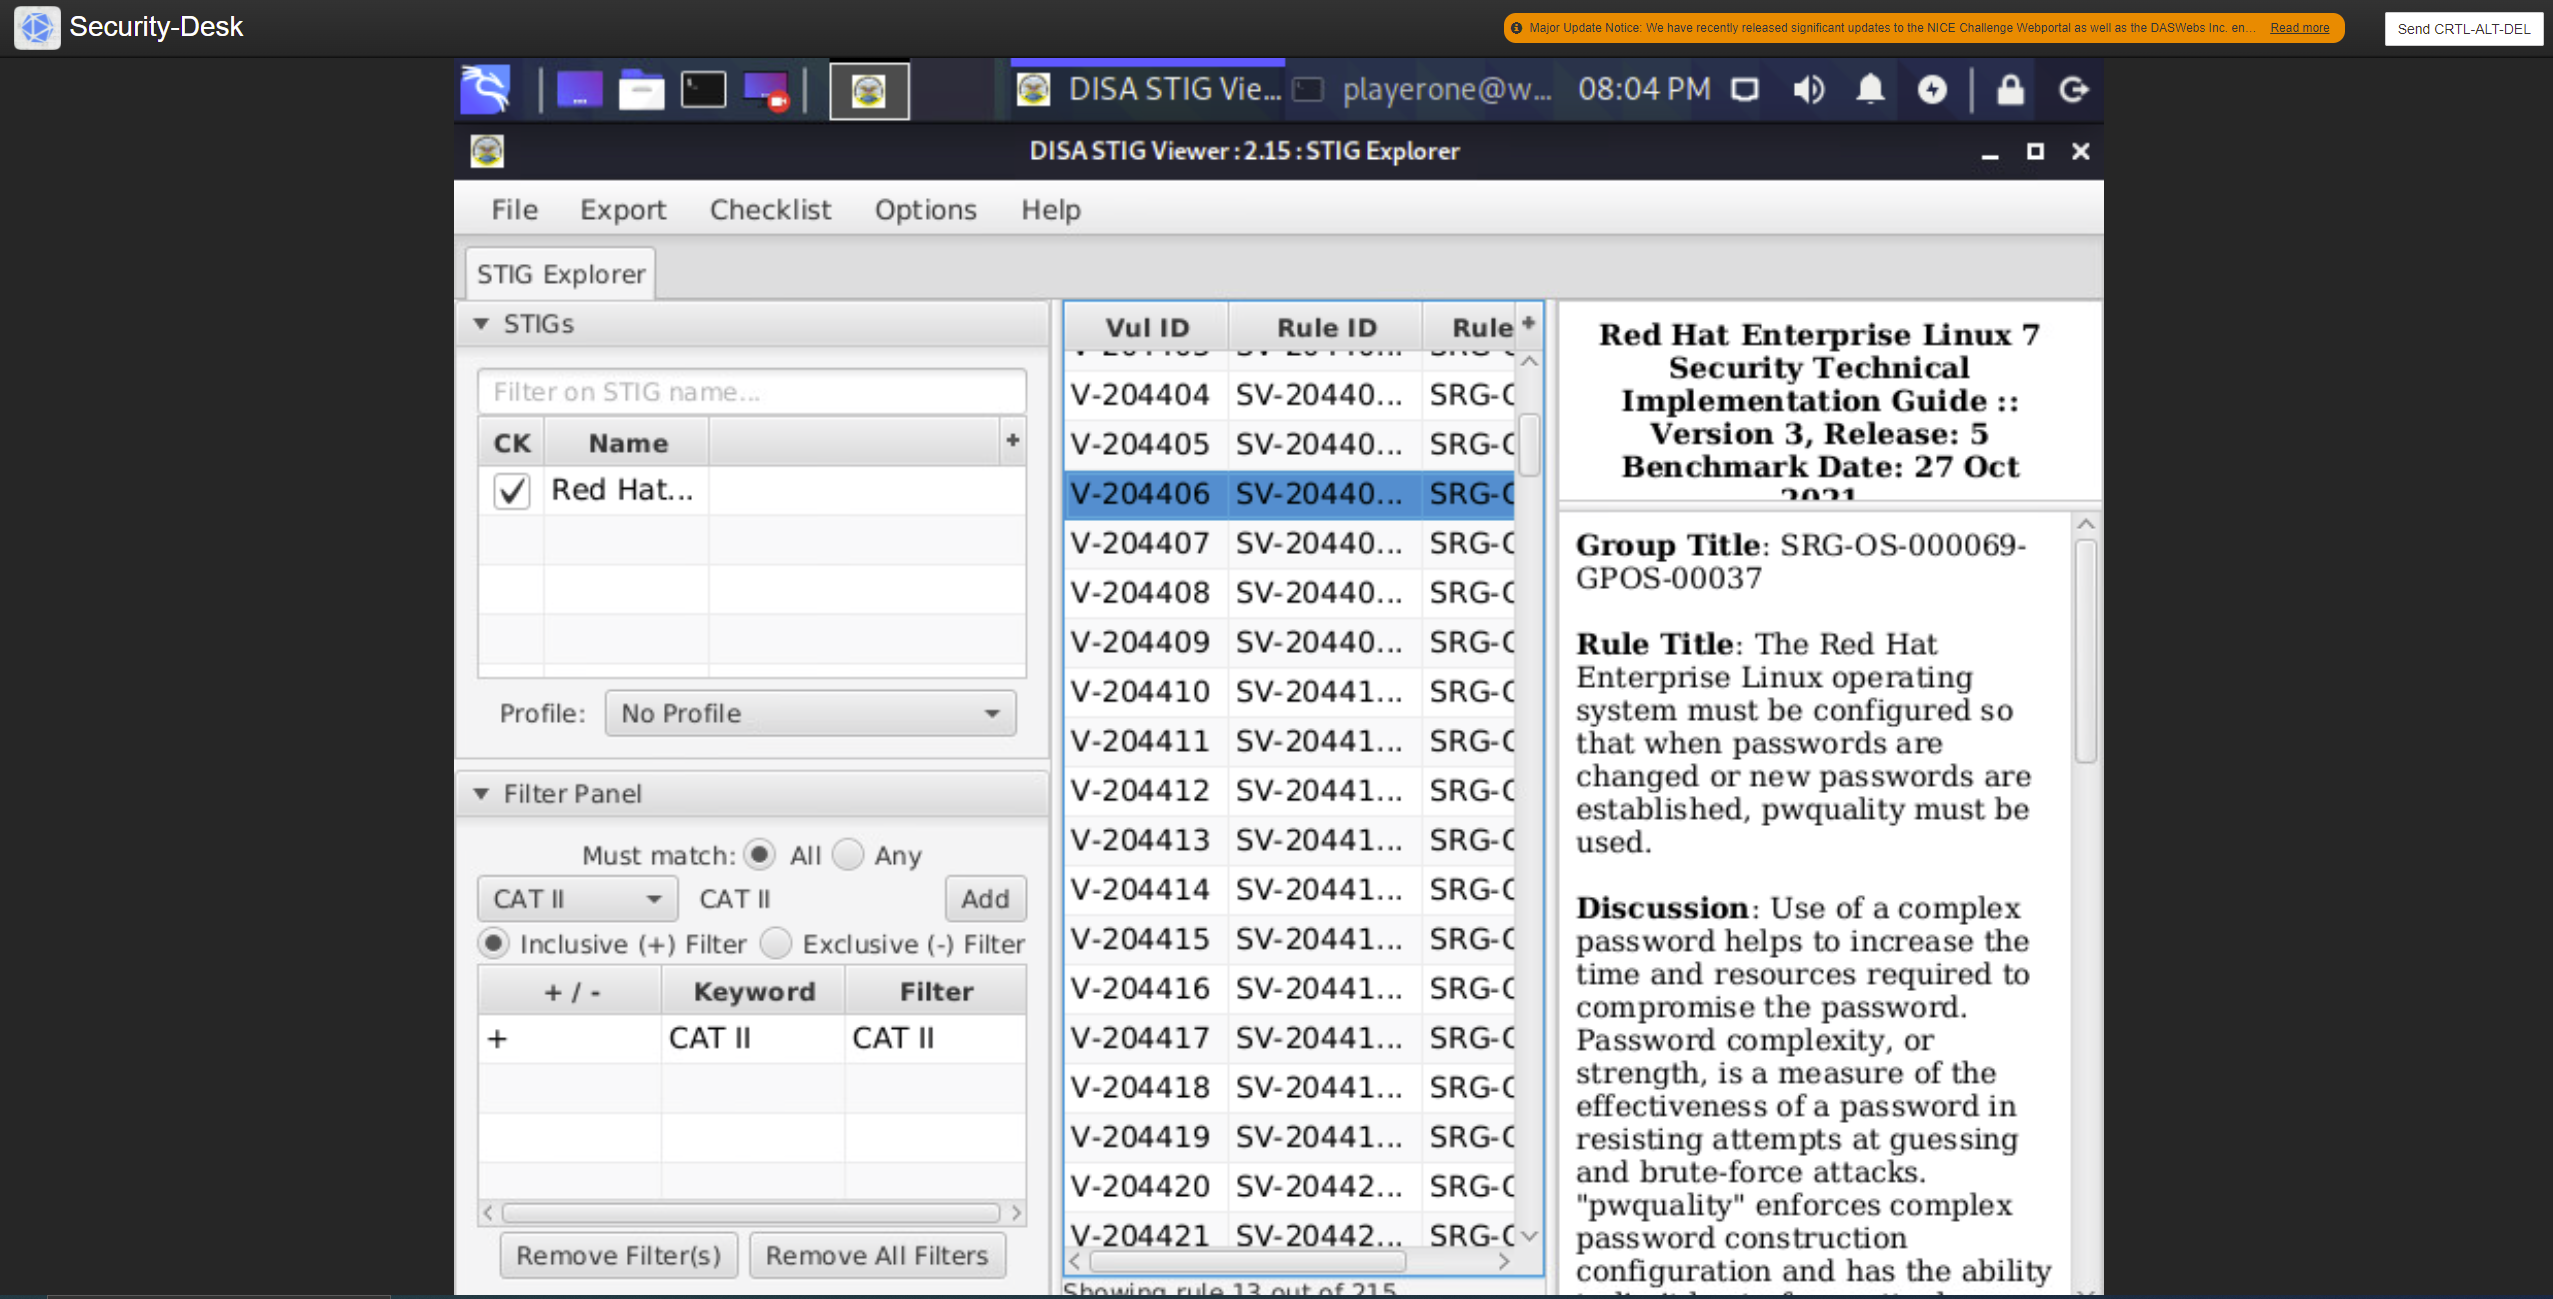The height and width of the screenshot is (1299, 2553).
Task: Select the Any match radio button
Action: [848, 855]
